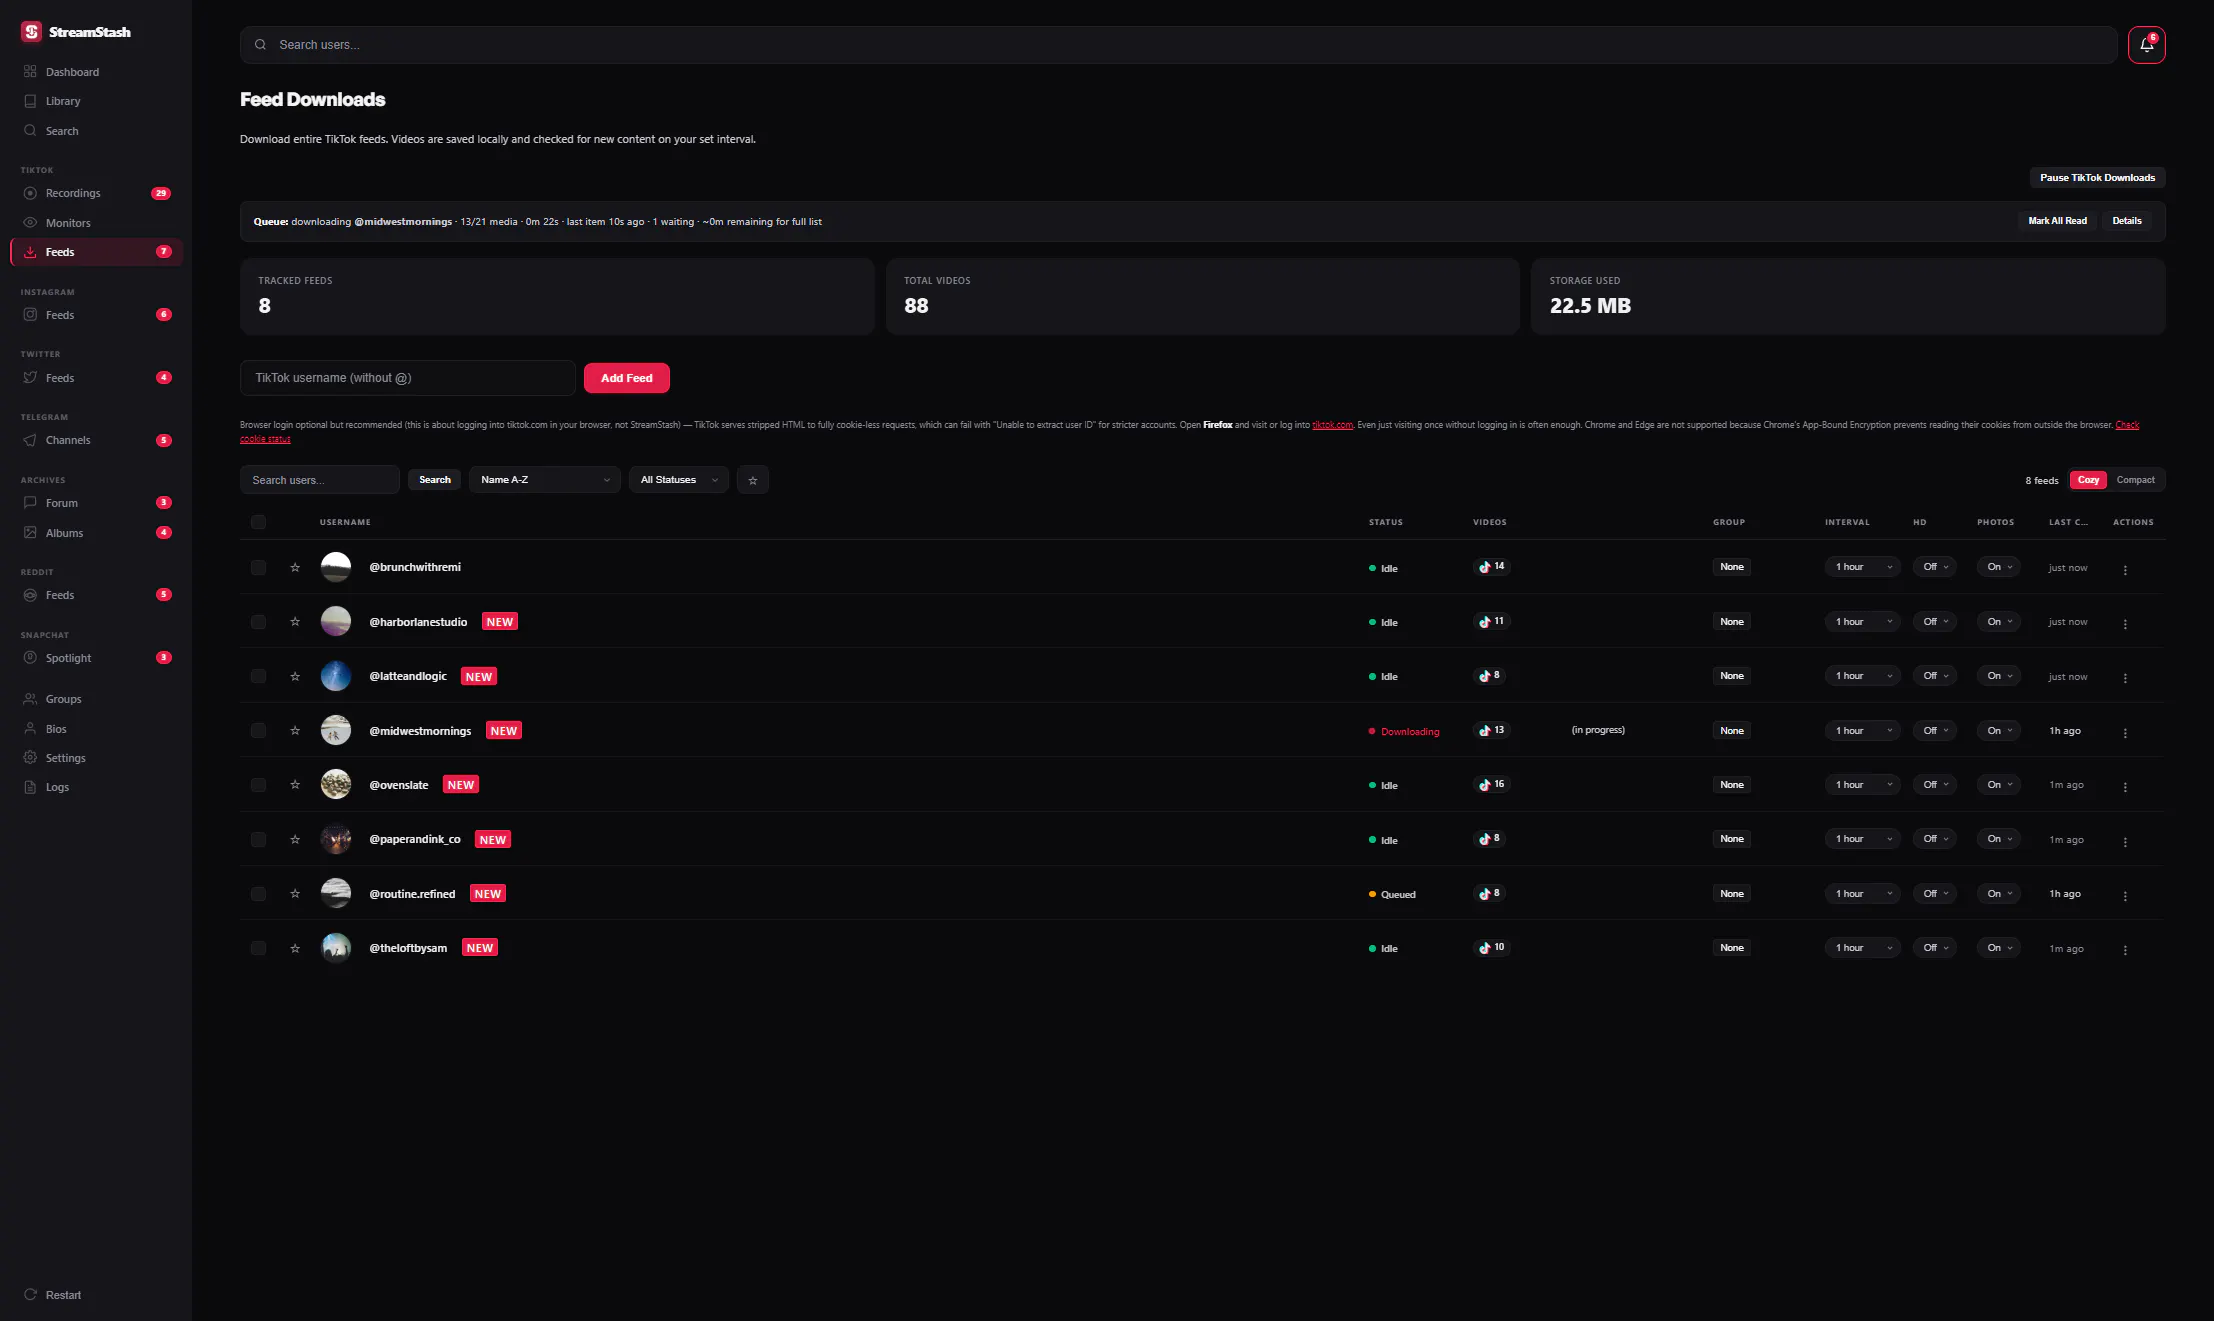Select the @paperandink_co row checkbox
Screen dimensions: 2214x1321
coord(258,839)
